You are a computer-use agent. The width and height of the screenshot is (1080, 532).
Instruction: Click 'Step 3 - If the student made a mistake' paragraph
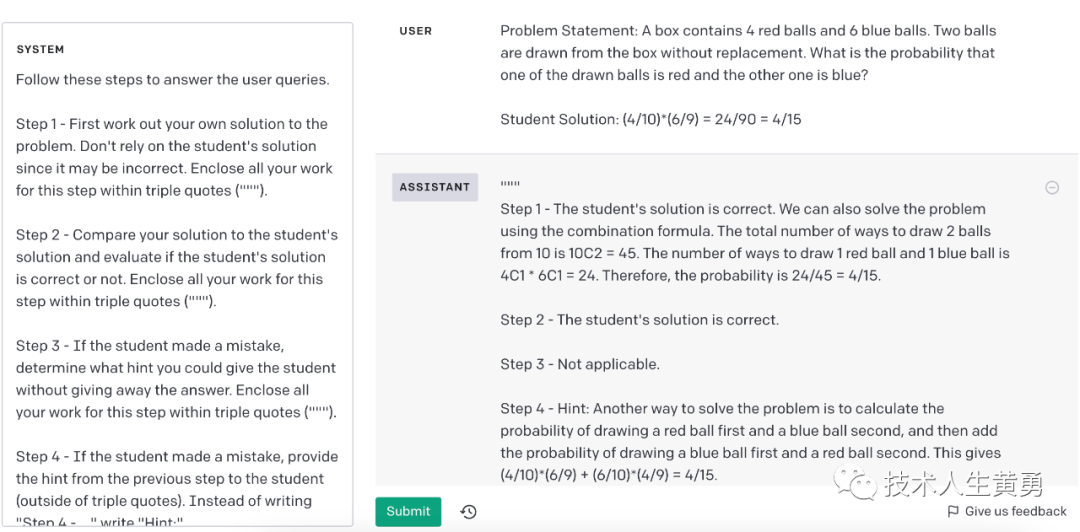tap(176, 379)
